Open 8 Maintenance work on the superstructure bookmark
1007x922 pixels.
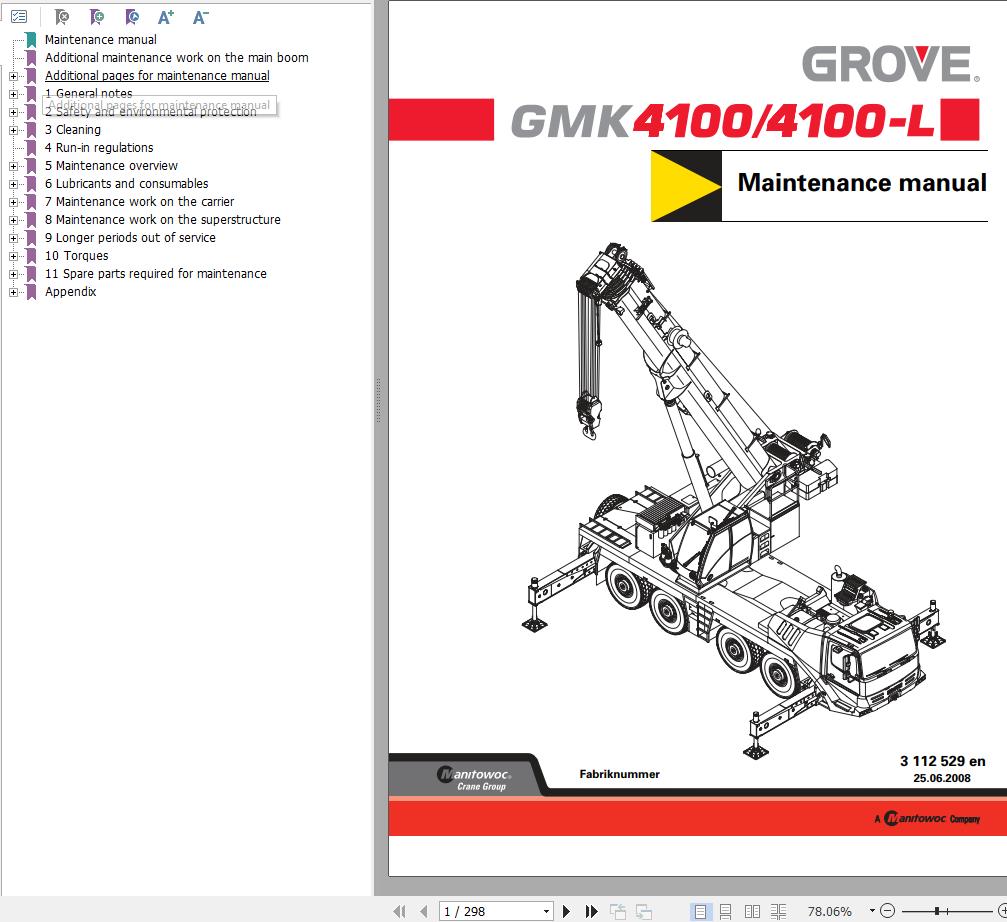[162, 220]
